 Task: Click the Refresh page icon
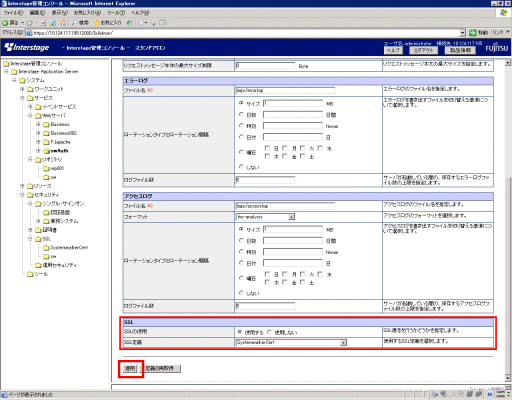pos(53,23)
